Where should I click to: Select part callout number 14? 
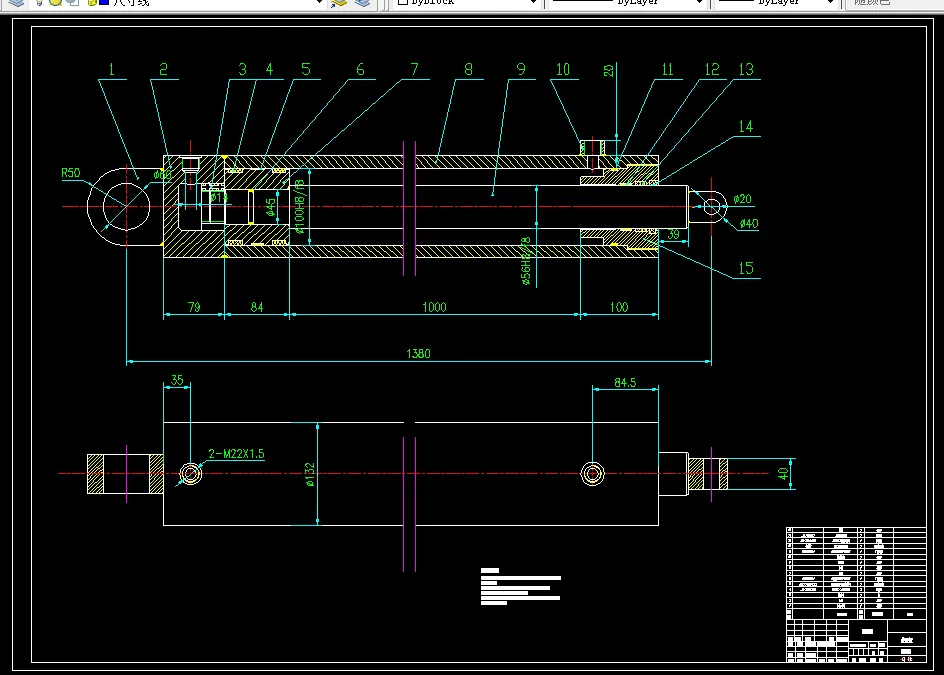tap(746, 126)
